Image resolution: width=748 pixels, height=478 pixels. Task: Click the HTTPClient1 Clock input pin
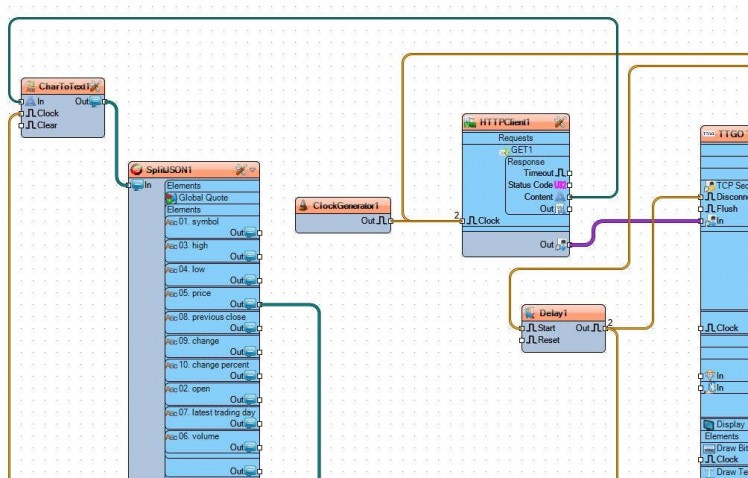pyautogui.click(x=462, y=221)
